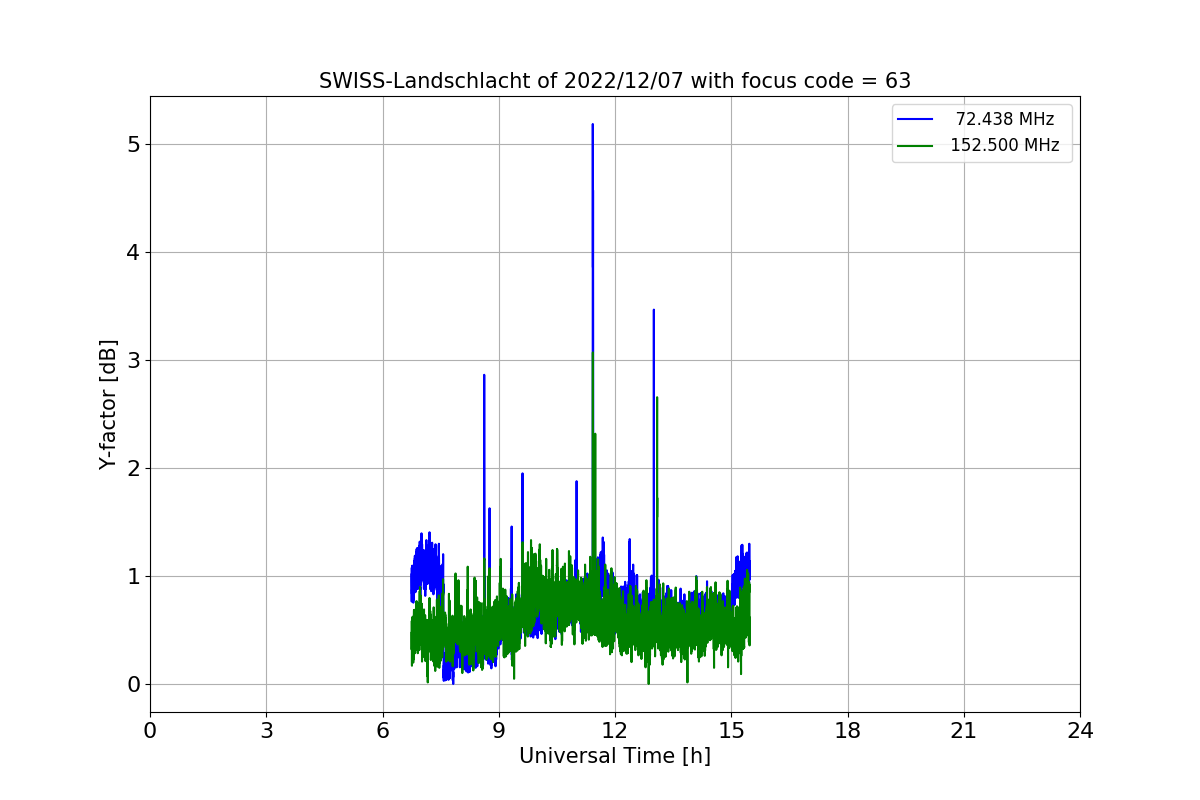This screenshot has height=800, width=1200.
Task: Click y-axis tick label 5
Action: [133, 144]
